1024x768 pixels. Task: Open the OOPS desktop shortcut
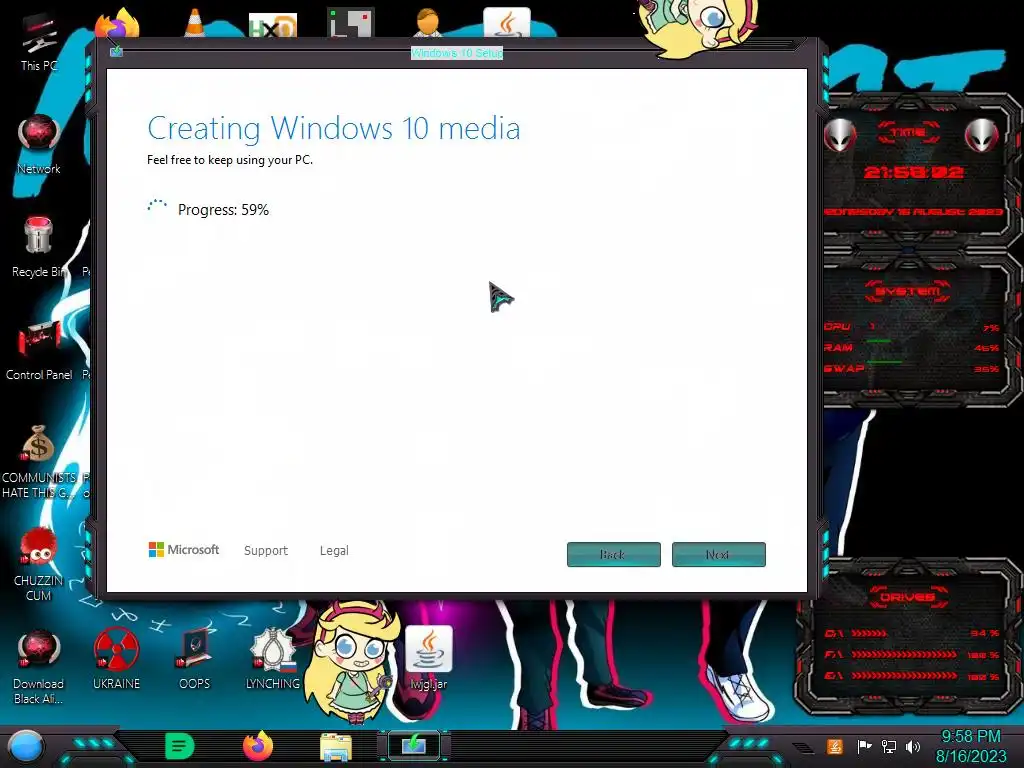pos(195,660)
